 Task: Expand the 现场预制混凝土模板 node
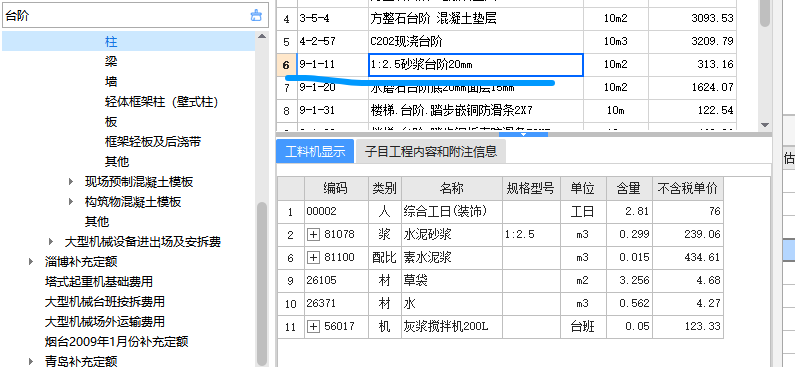71,181
